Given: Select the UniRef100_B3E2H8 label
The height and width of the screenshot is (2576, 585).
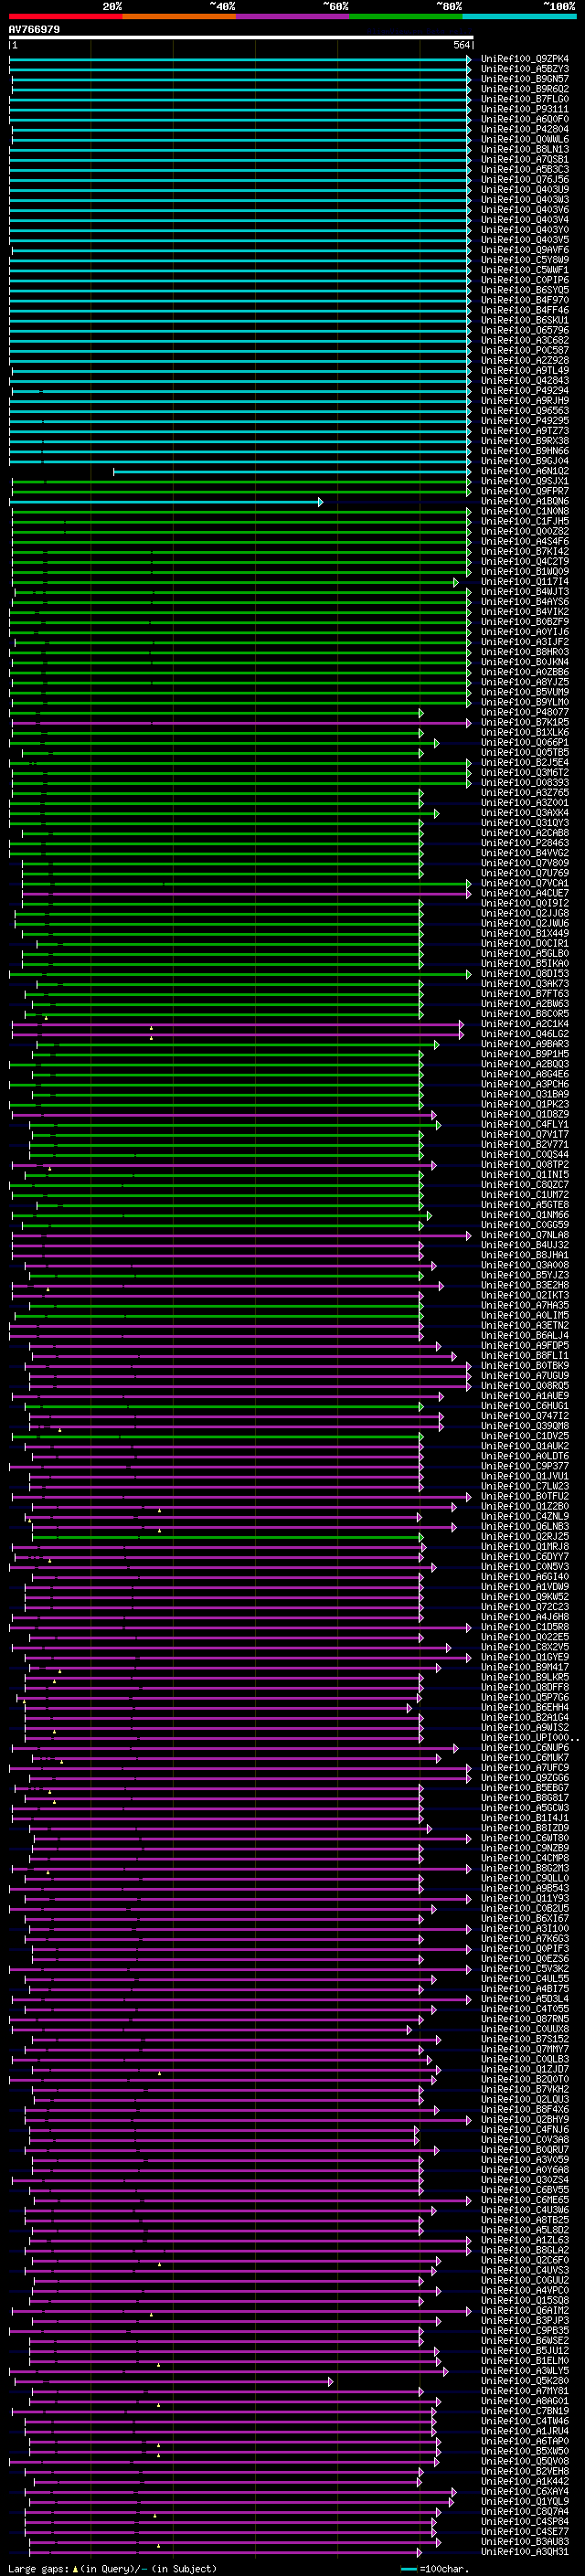Looking at the screenshot, I should click(x=525, y=1286).
